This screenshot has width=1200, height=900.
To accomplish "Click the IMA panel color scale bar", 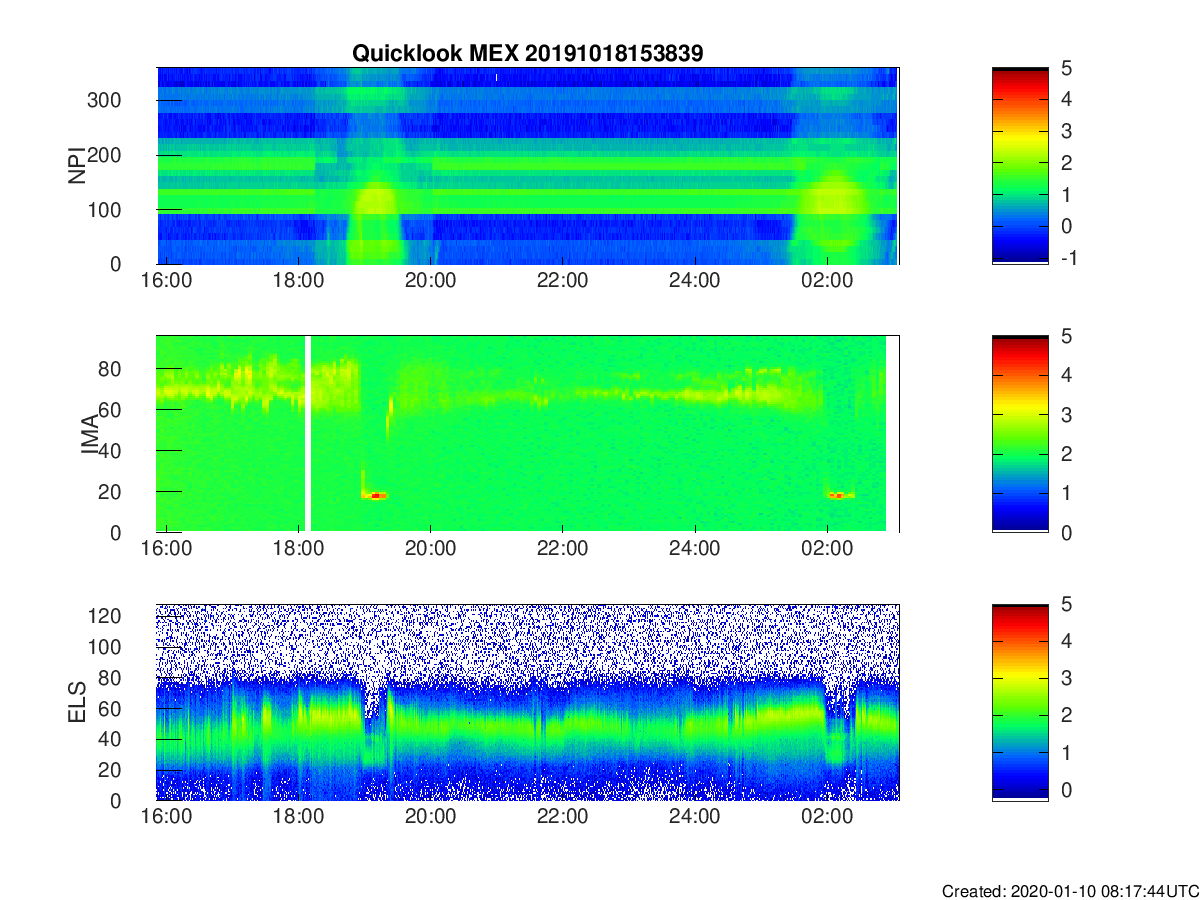I will tap(1020, 434).
